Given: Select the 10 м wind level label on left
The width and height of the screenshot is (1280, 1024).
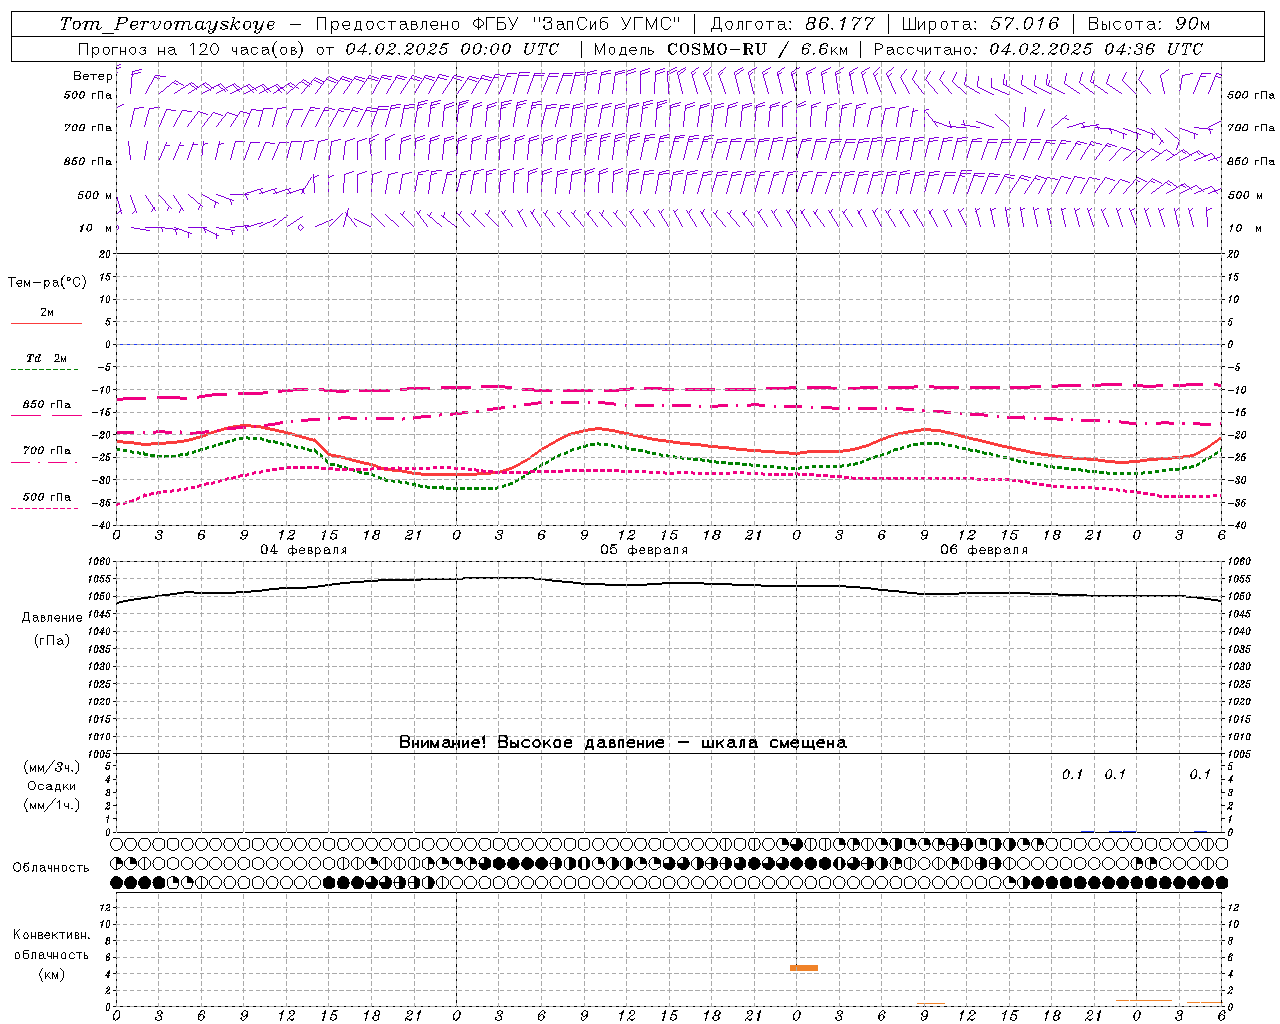Looking at the screenshot, I should pyautogui.click(x=96, y=228).
